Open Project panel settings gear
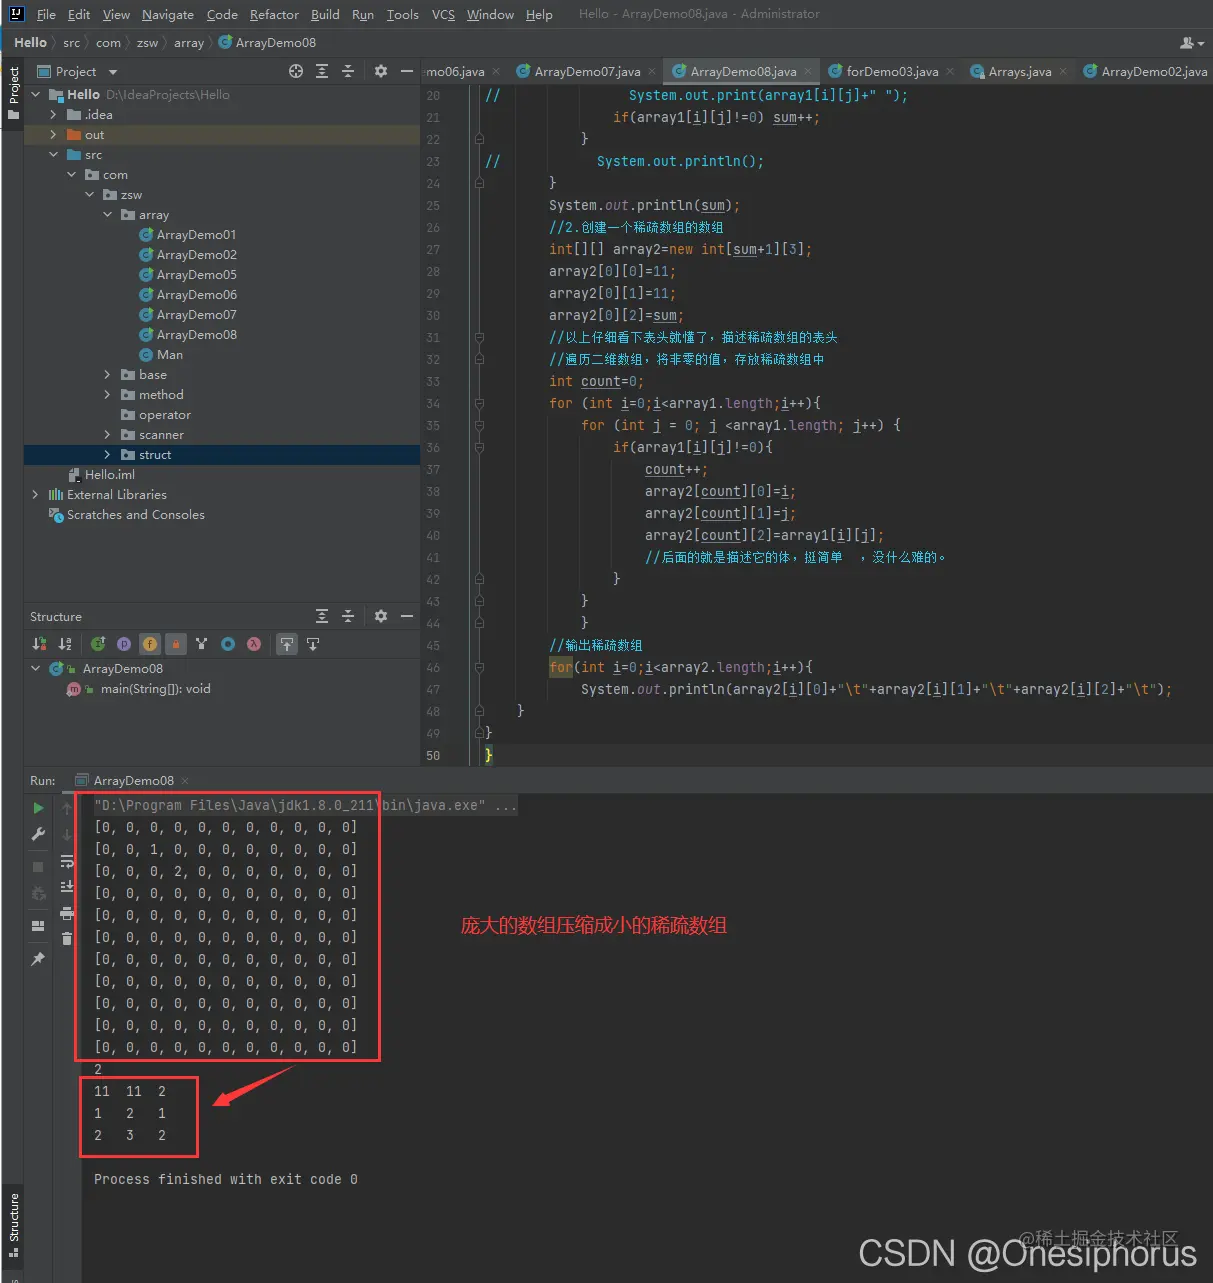 coord(381,71)
